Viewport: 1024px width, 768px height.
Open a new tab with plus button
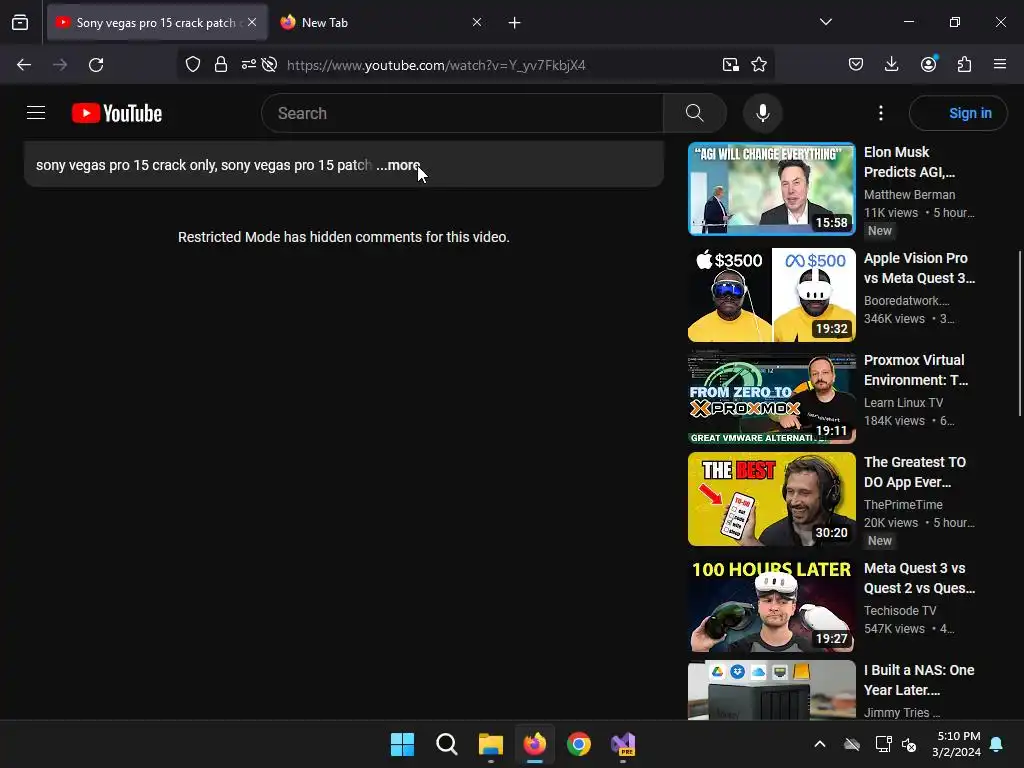(515, 23)
